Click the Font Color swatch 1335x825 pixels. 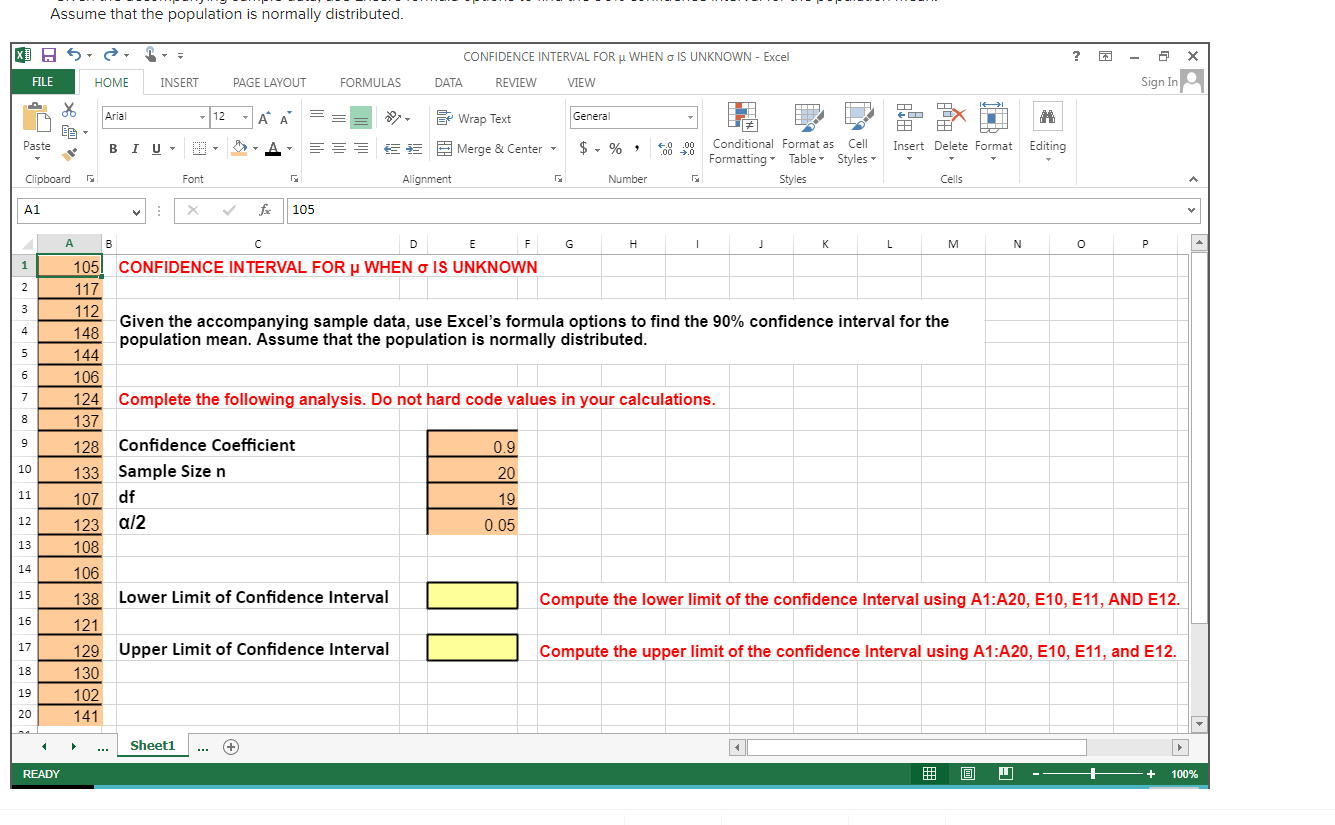tap(275, 147)
